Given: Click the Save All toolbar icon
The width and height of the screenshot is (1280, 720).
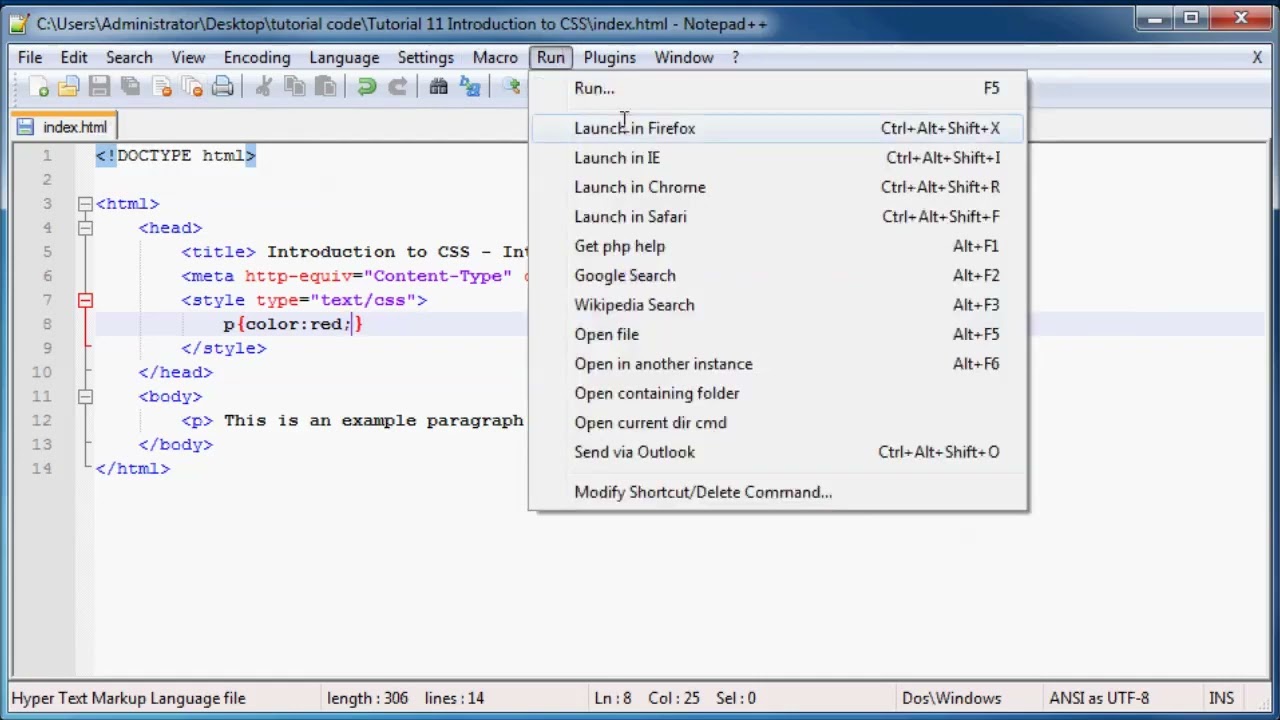Looking at the screenshot, I should [130, 88].
